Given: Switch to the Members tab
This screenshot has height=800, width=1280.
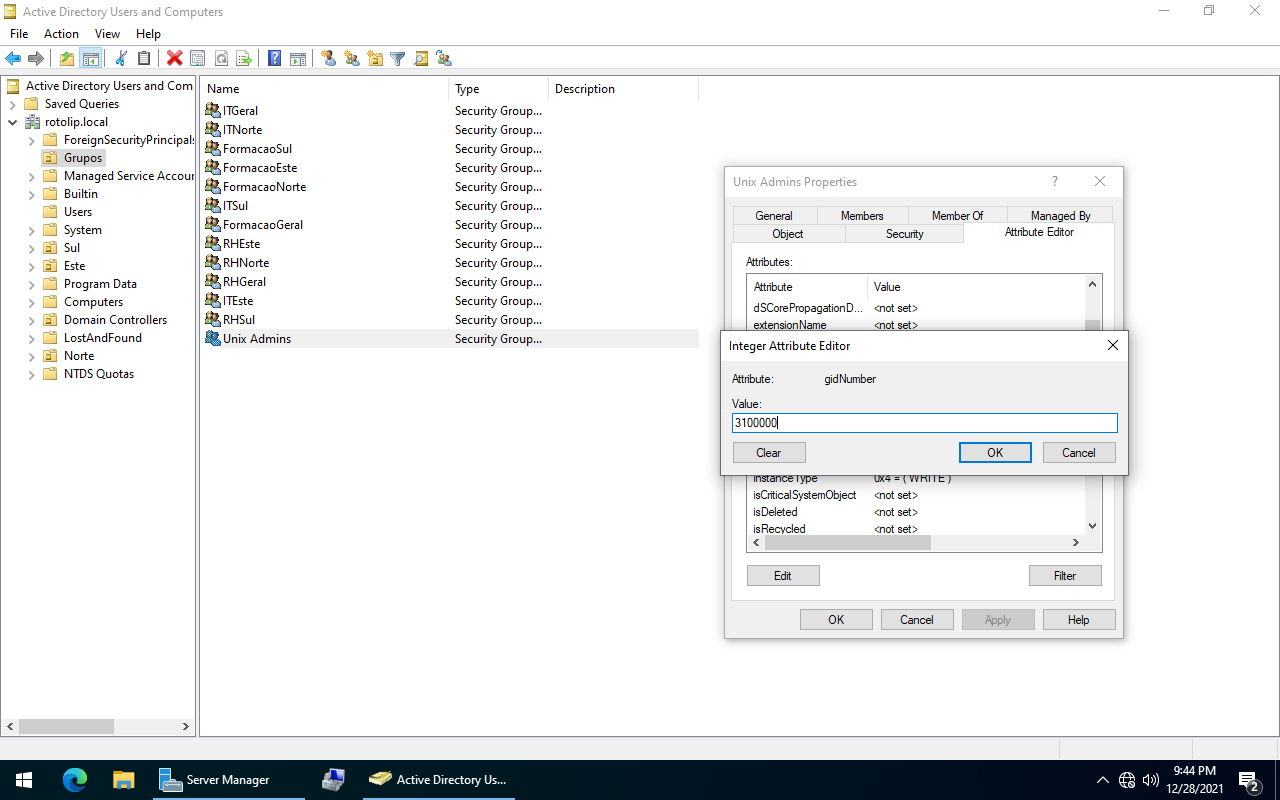Looking at the screenshot, I should pos(861,216).
